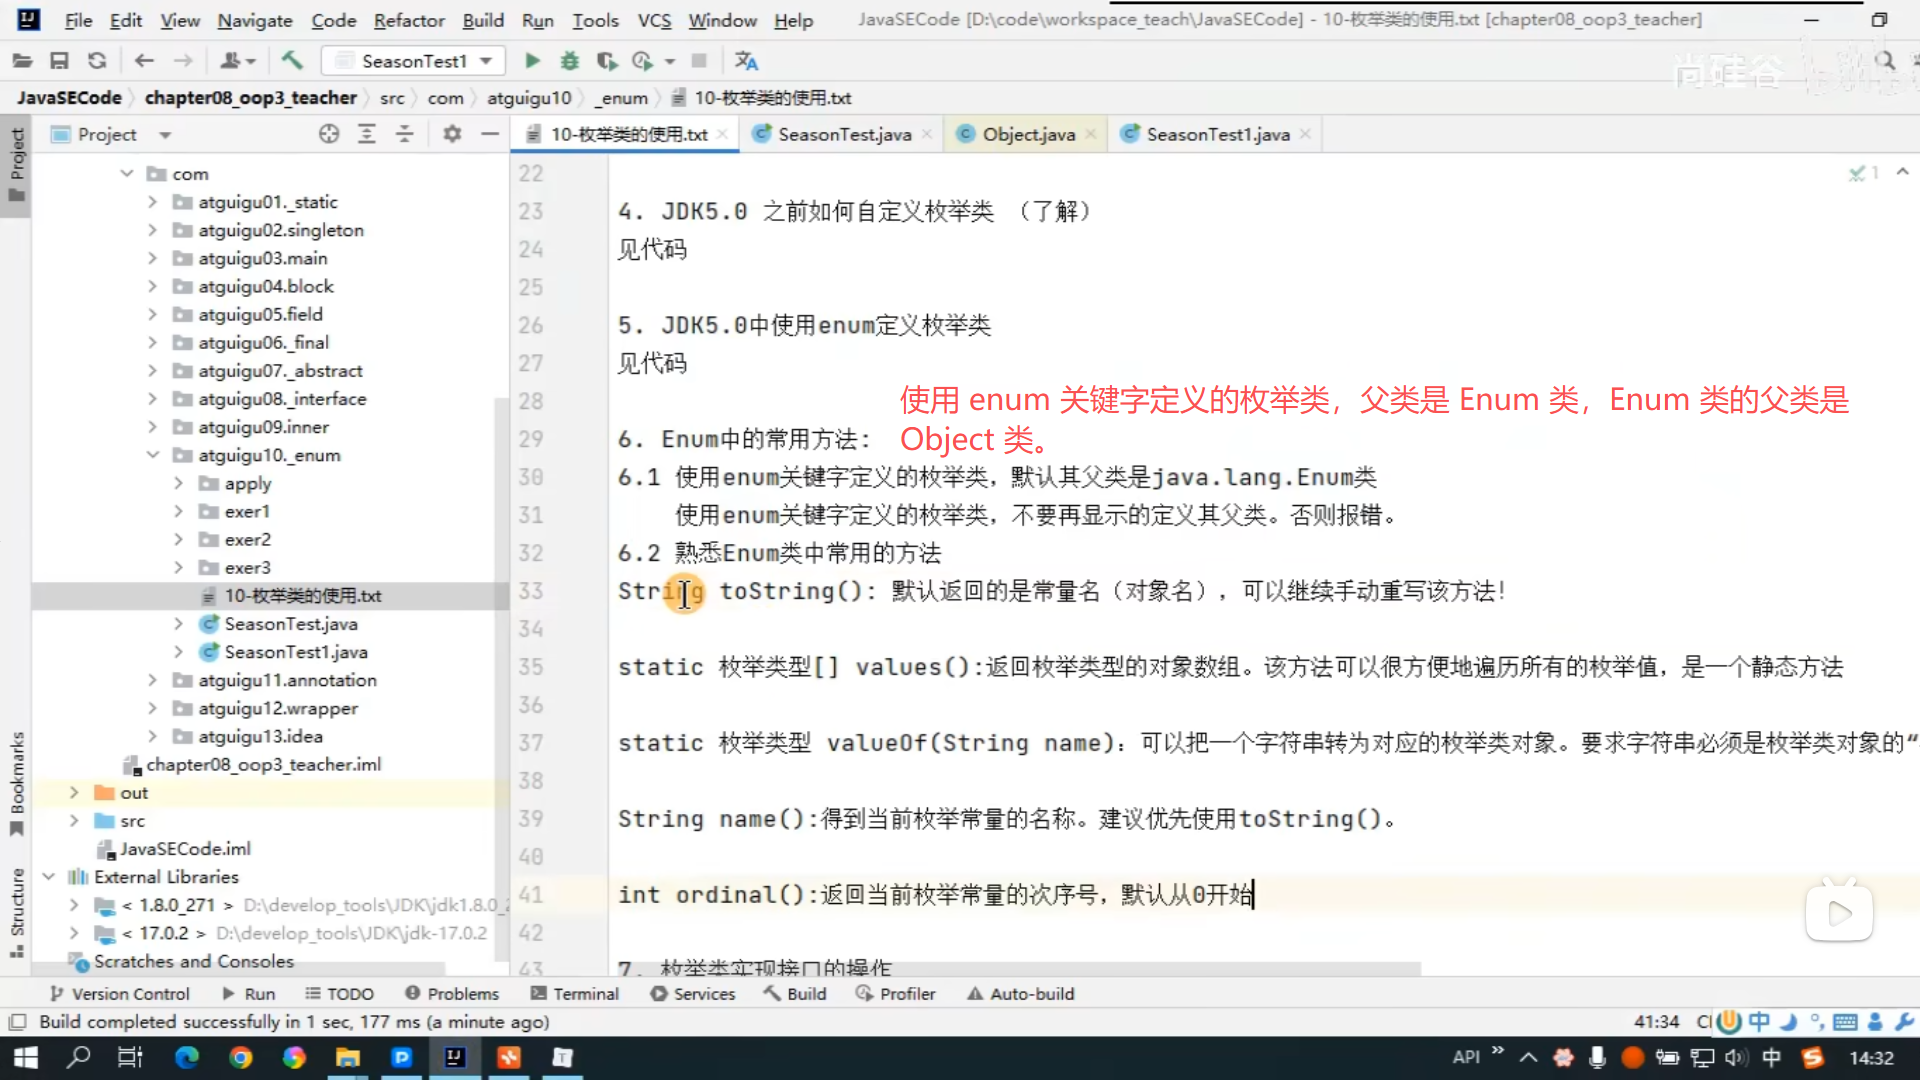Screen dimensions: 1920x1080
Task: Open the SeasonTest1 run configuration dropdown
Action: [x=414, y=61]
